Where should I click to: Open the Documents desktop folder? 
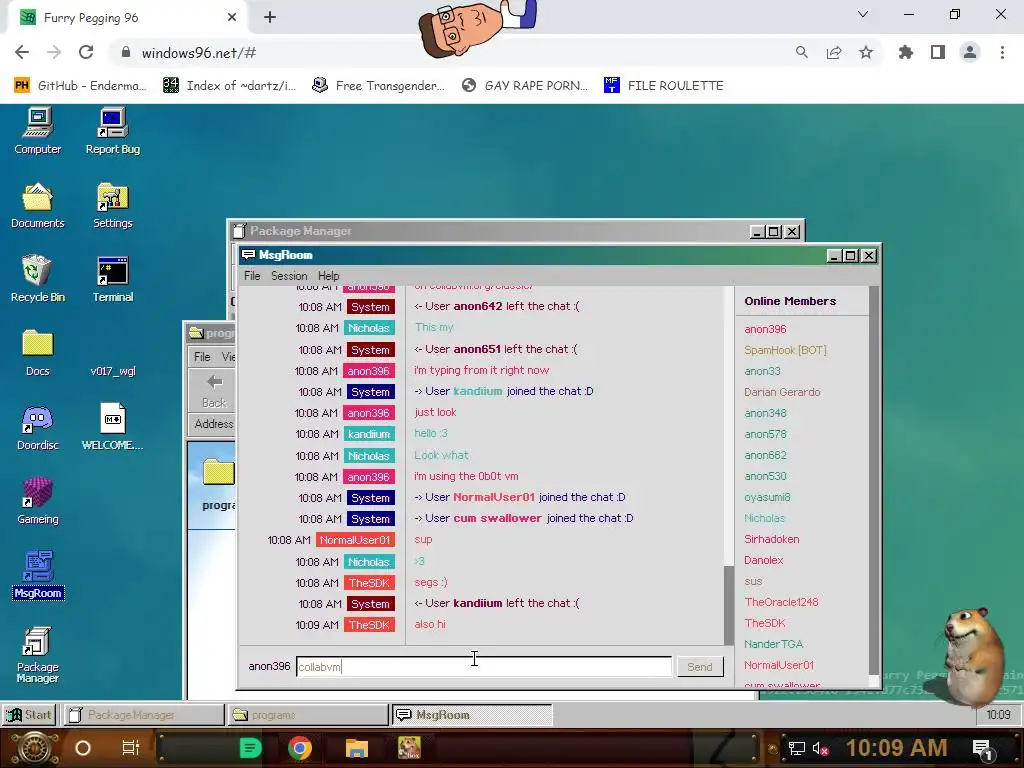click(x=37, y=205)
